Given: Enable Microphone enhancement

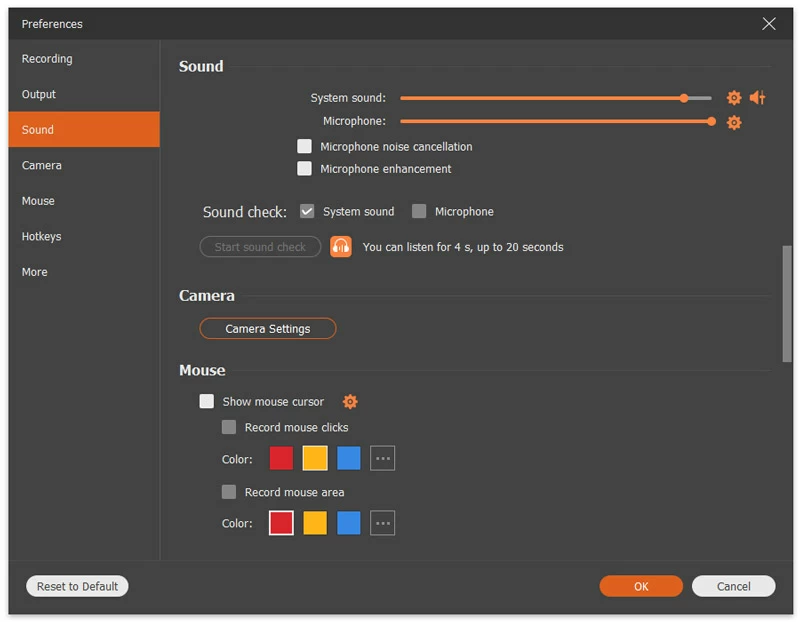Looking at the screenshot, I should 304,168.
